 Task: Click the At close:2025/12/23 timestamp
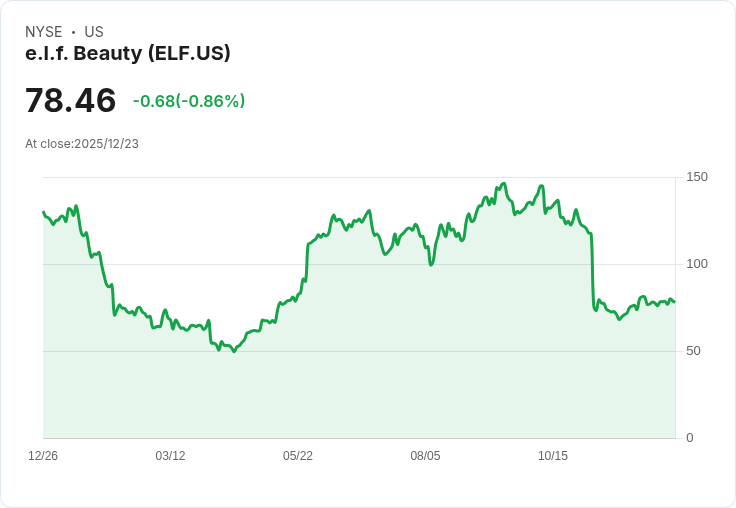click(x=82, y=144)
